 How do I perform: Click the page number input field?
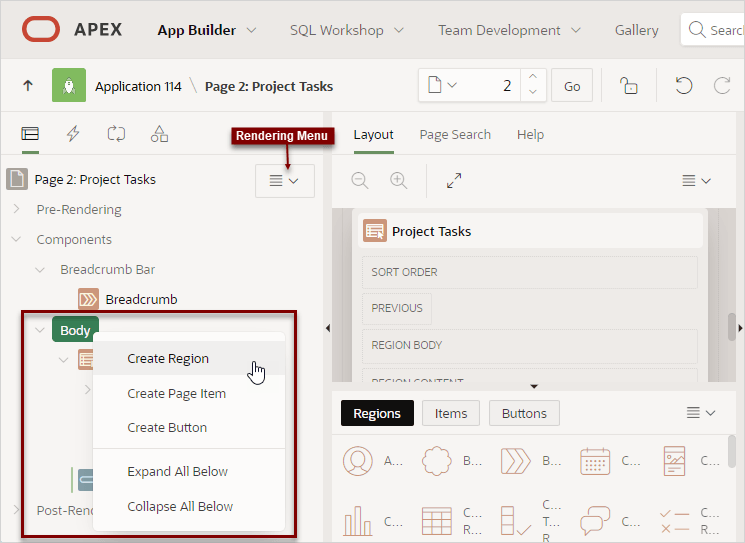coord(490,86)
